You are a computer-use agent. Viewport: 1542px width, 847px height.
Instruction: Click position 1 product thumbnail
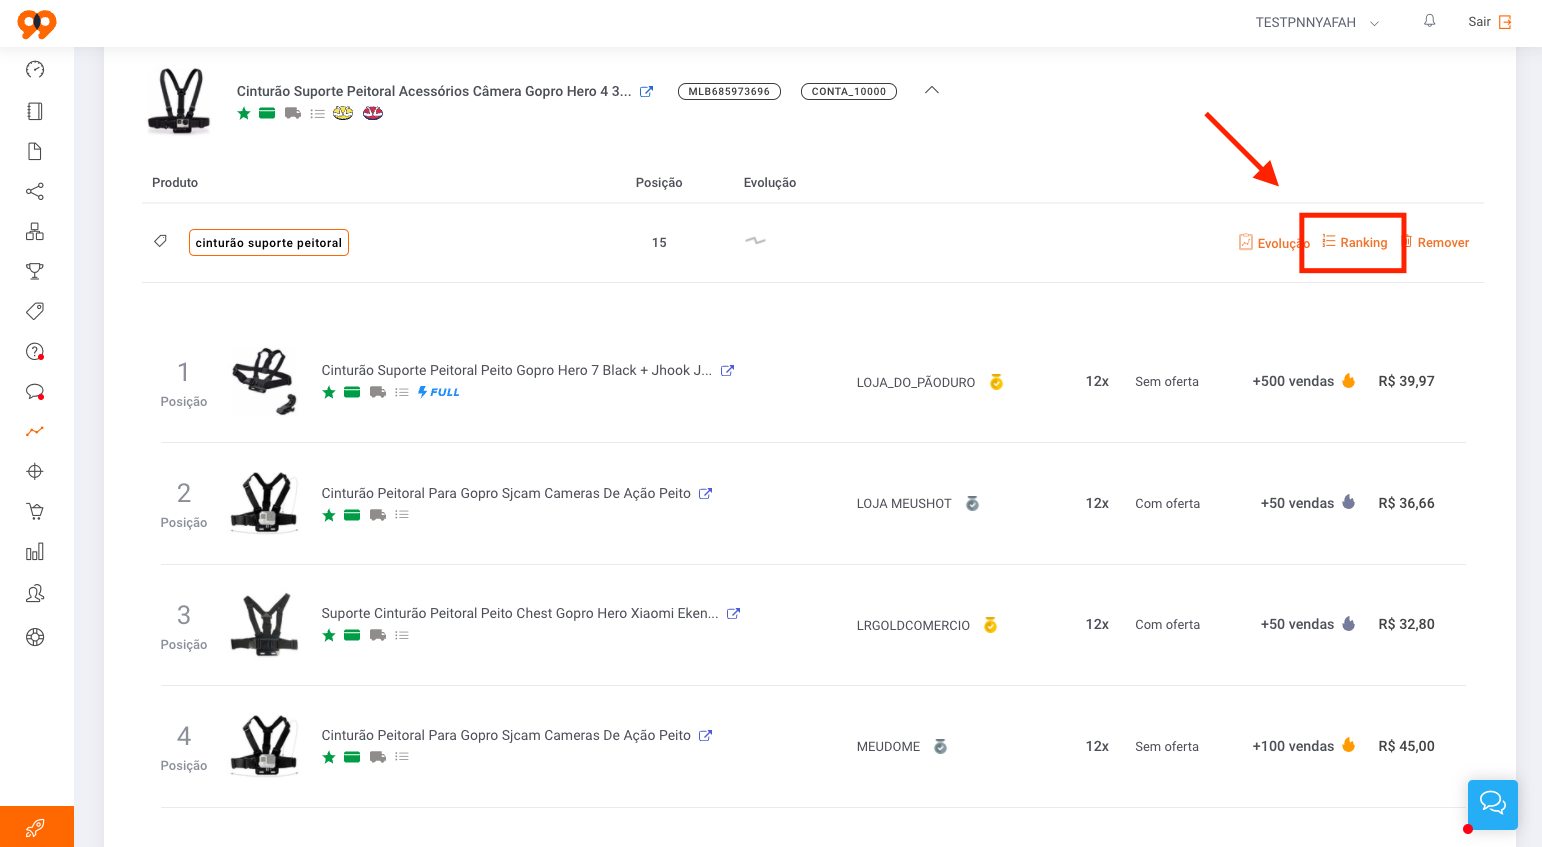[265, 381]
